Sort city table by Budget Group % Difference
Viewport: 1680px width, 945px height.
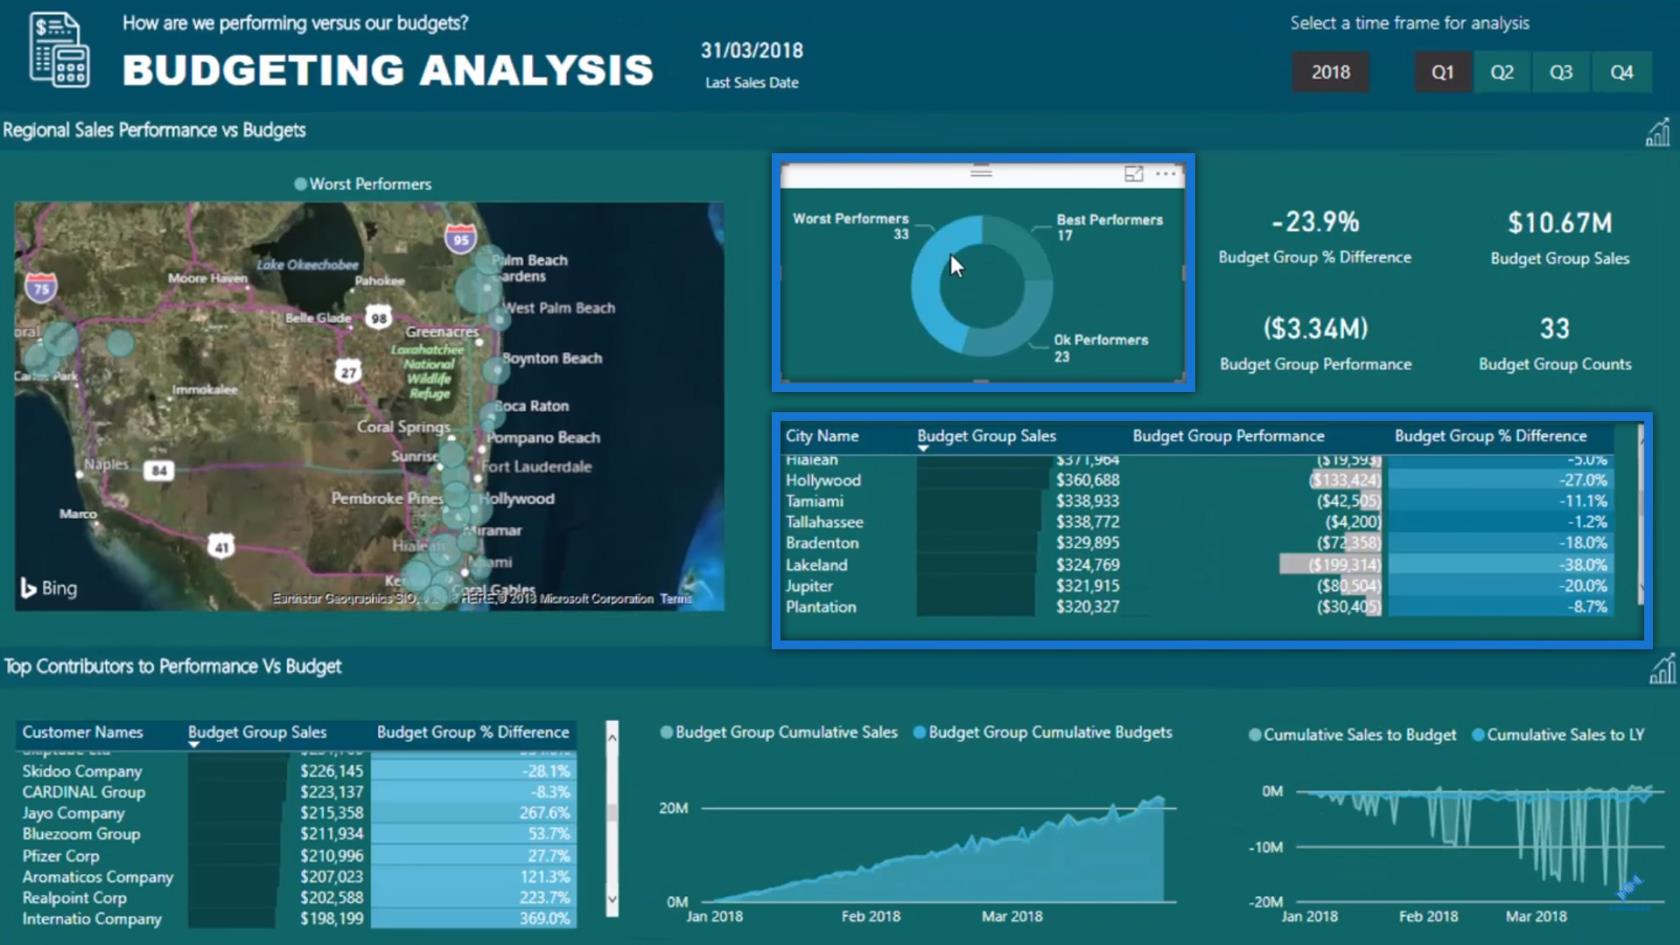click(1490, 436)
